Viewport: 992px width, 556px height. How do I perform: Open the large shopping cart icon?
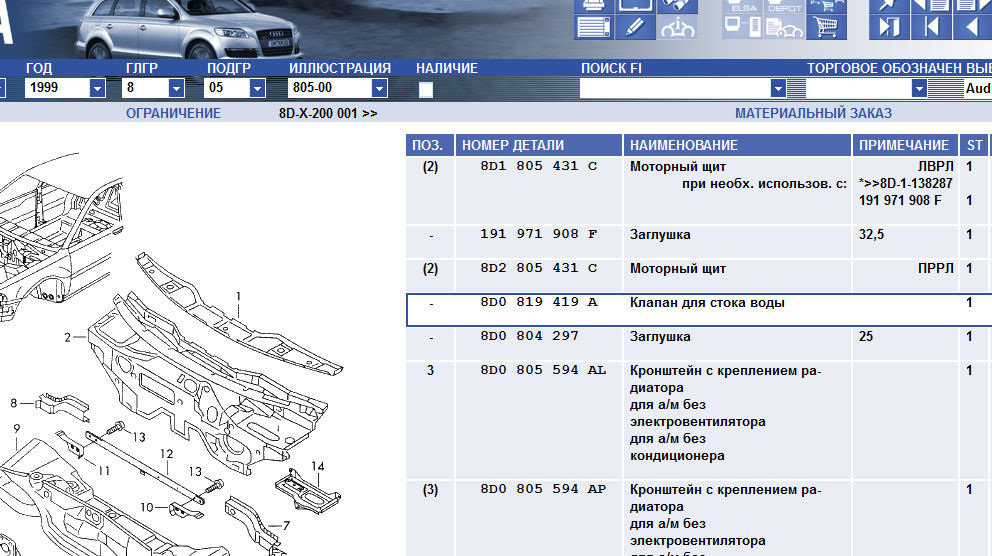pyautogui.click(x=826, y=27)
